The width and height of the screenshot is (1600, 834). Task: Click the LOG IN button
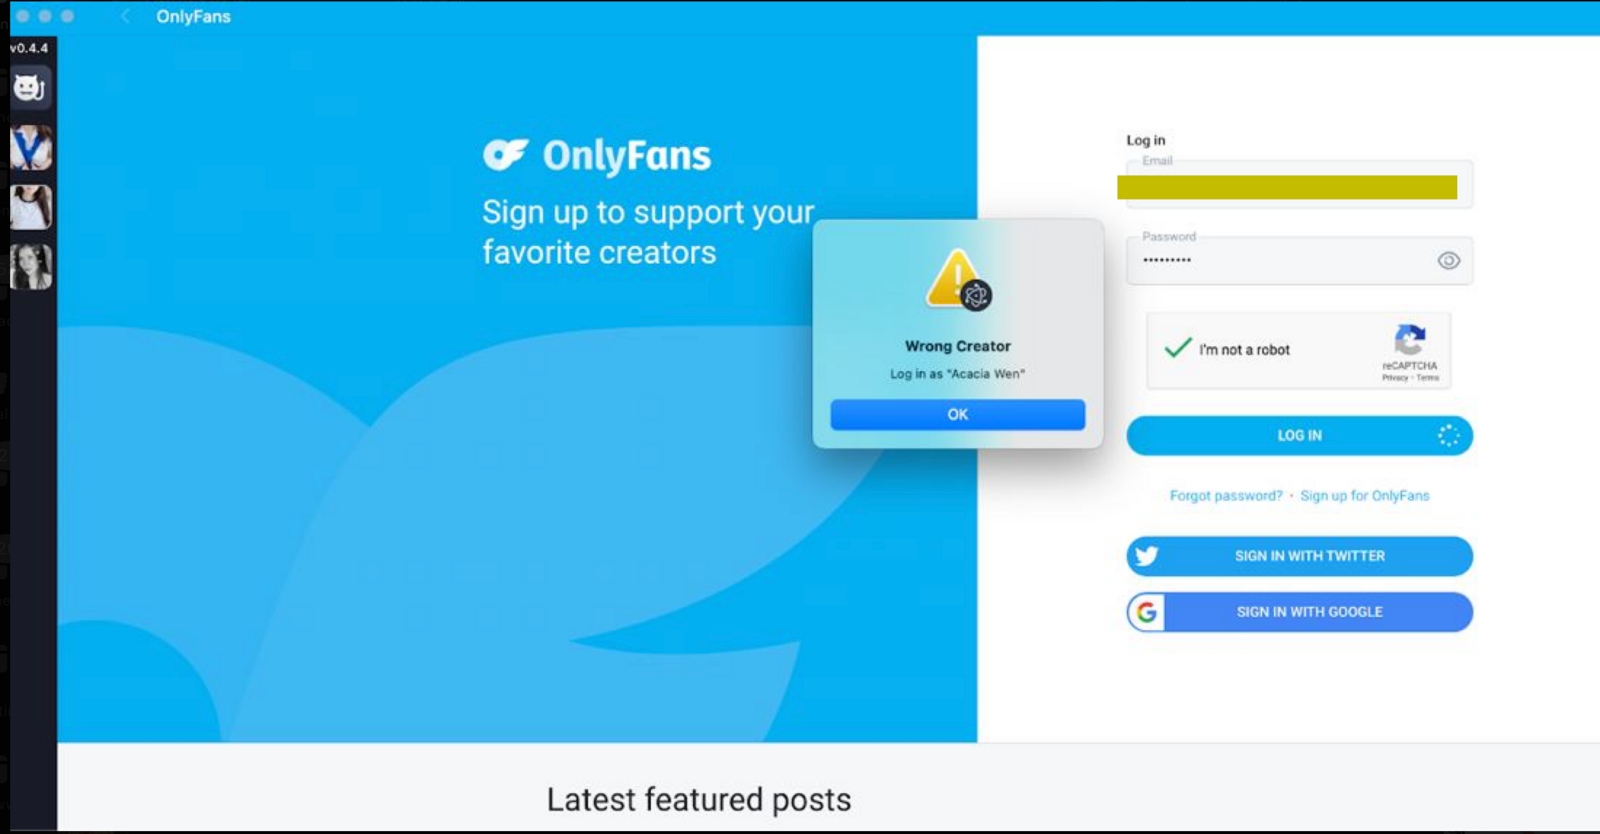tap(1299, 435)
